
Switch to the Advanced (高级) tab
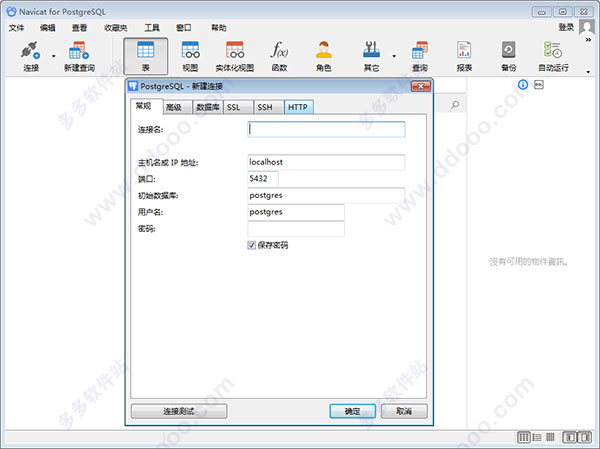(x=178, y=108)
